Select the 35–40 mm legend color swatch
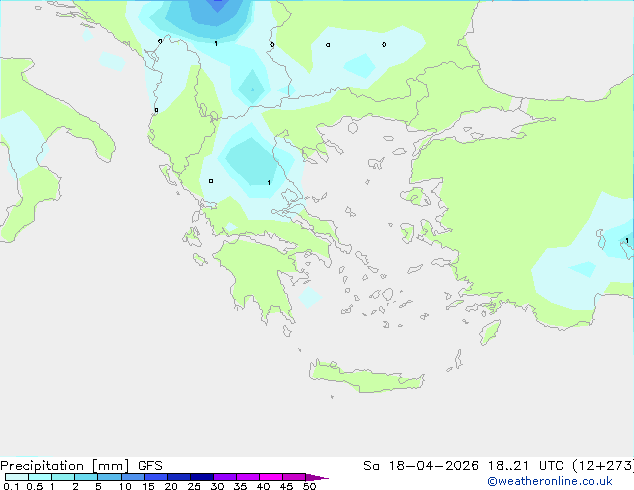The image size is (634, 490). 248,477
